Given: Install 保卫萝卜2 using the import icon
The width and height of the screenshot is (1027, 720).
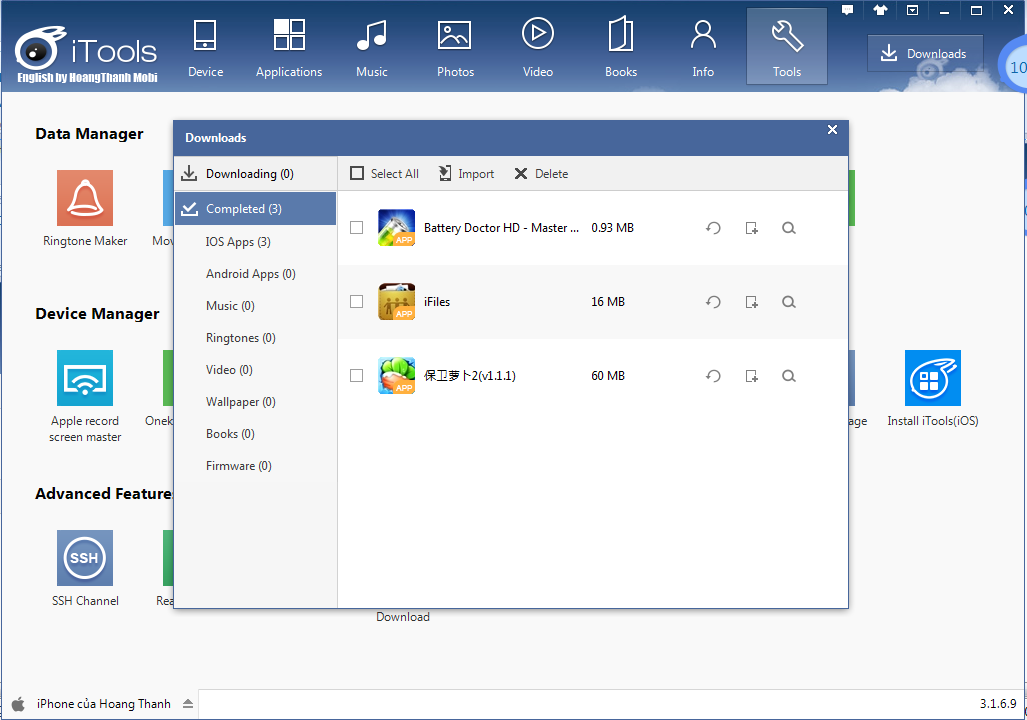Looking at the screenshot, I should pyautogui.click(x=751, y=376).
